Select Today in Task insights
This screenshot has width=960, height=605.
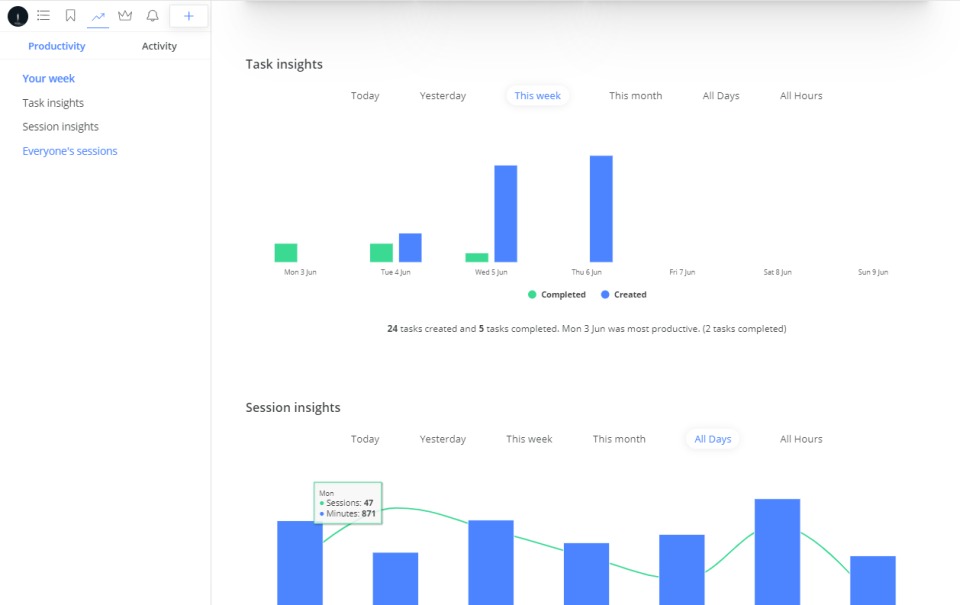(x=365, y=96)
